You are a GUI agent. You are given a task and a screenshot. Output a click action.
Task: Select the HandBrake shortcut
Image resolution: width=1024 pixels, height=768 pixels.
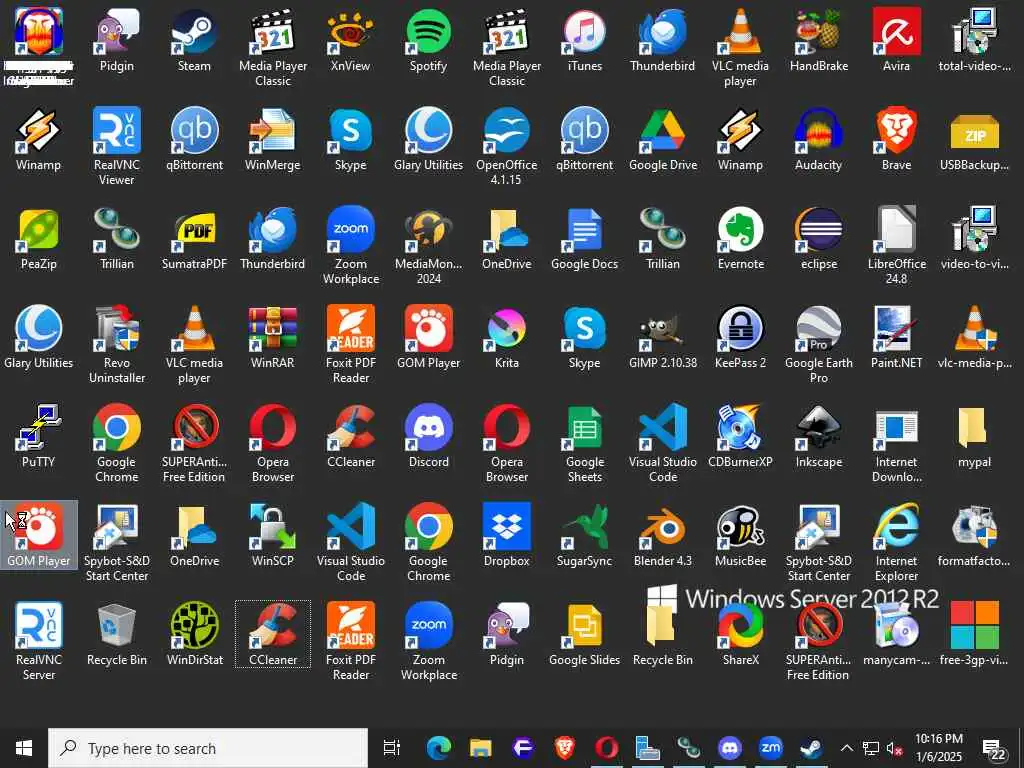[x=818, y=40]
